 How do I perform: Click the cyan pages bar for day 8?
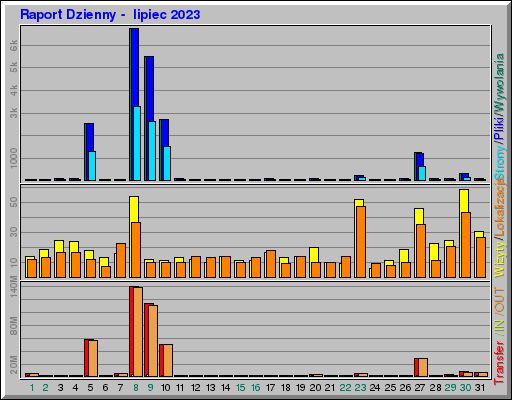tap(137, 143)
